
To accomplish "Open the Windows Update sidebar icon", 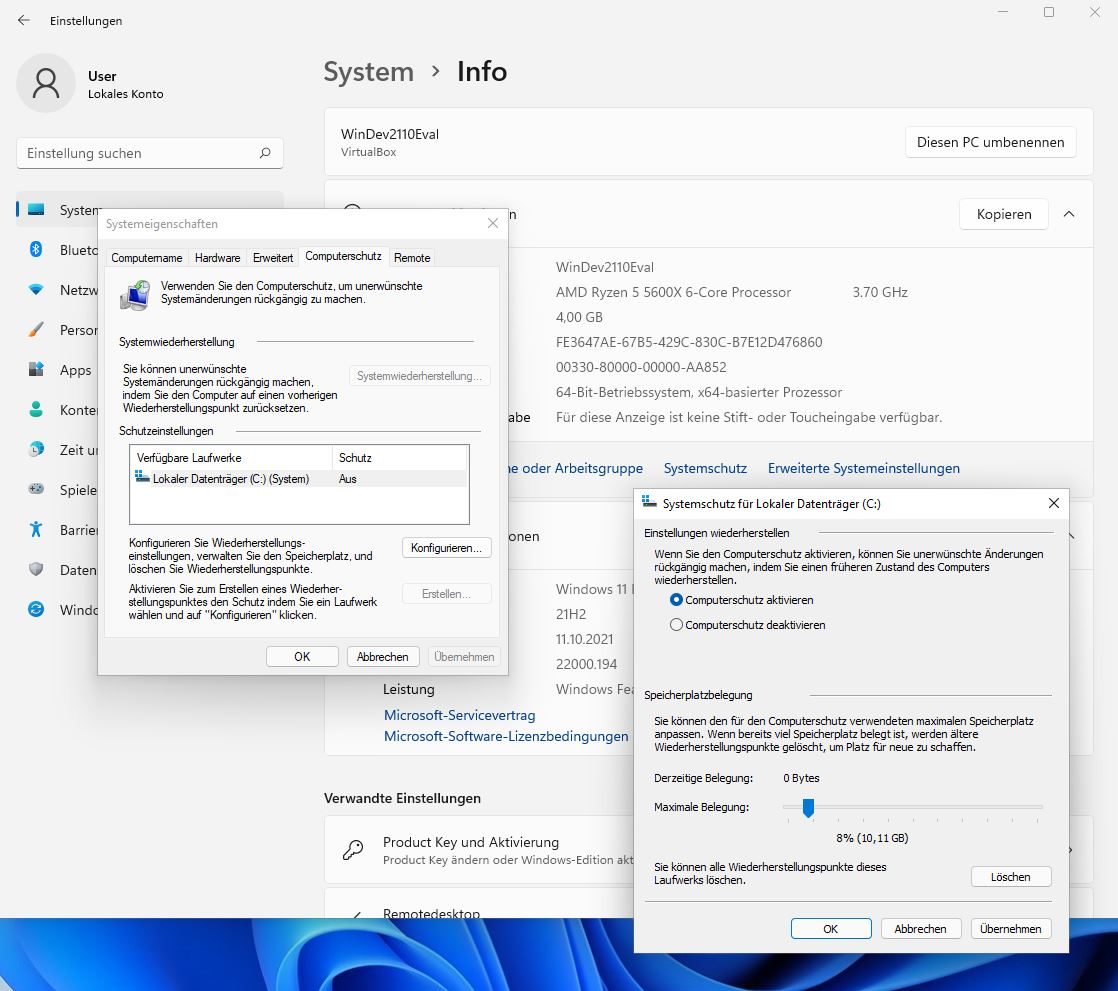I will point(36,610).
